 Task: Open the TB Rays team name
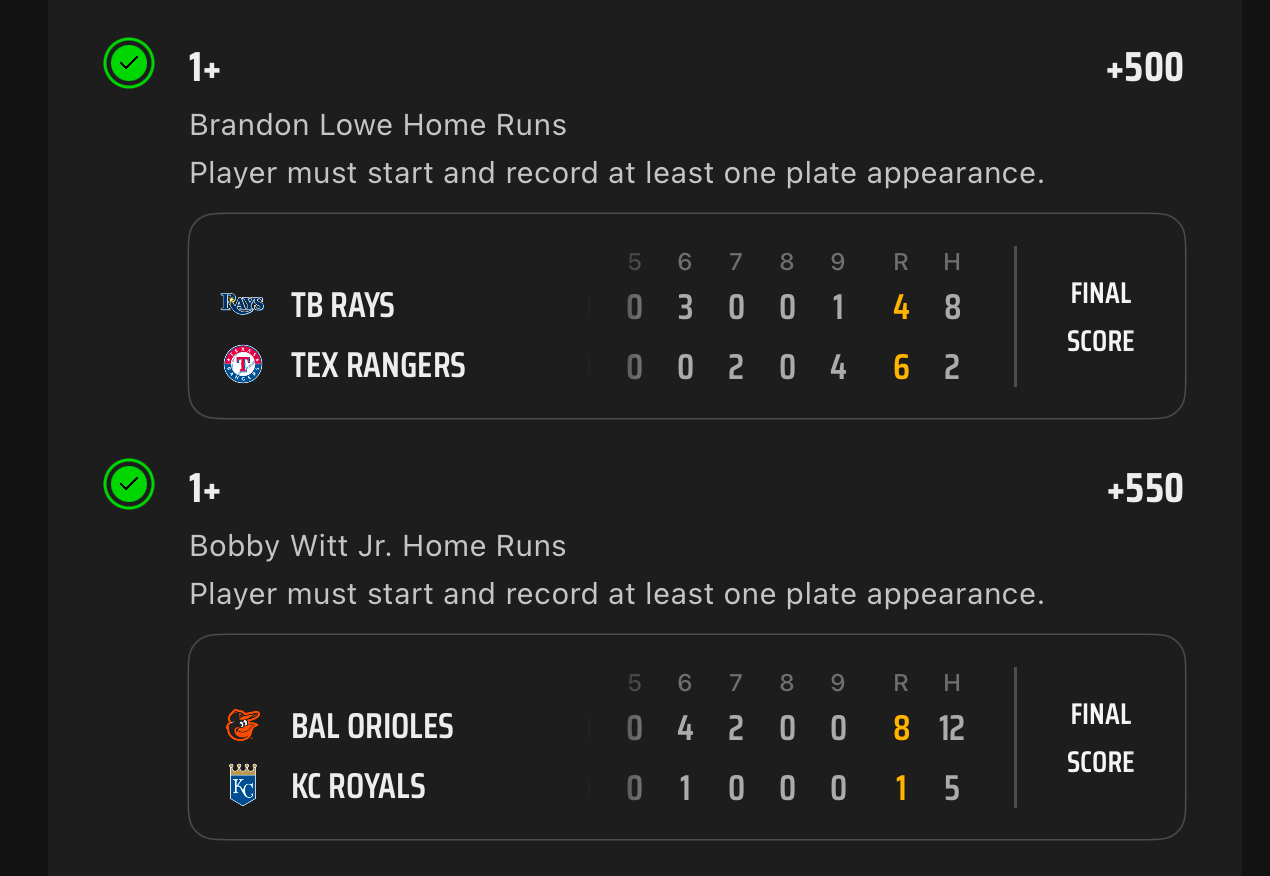(343, 305)
